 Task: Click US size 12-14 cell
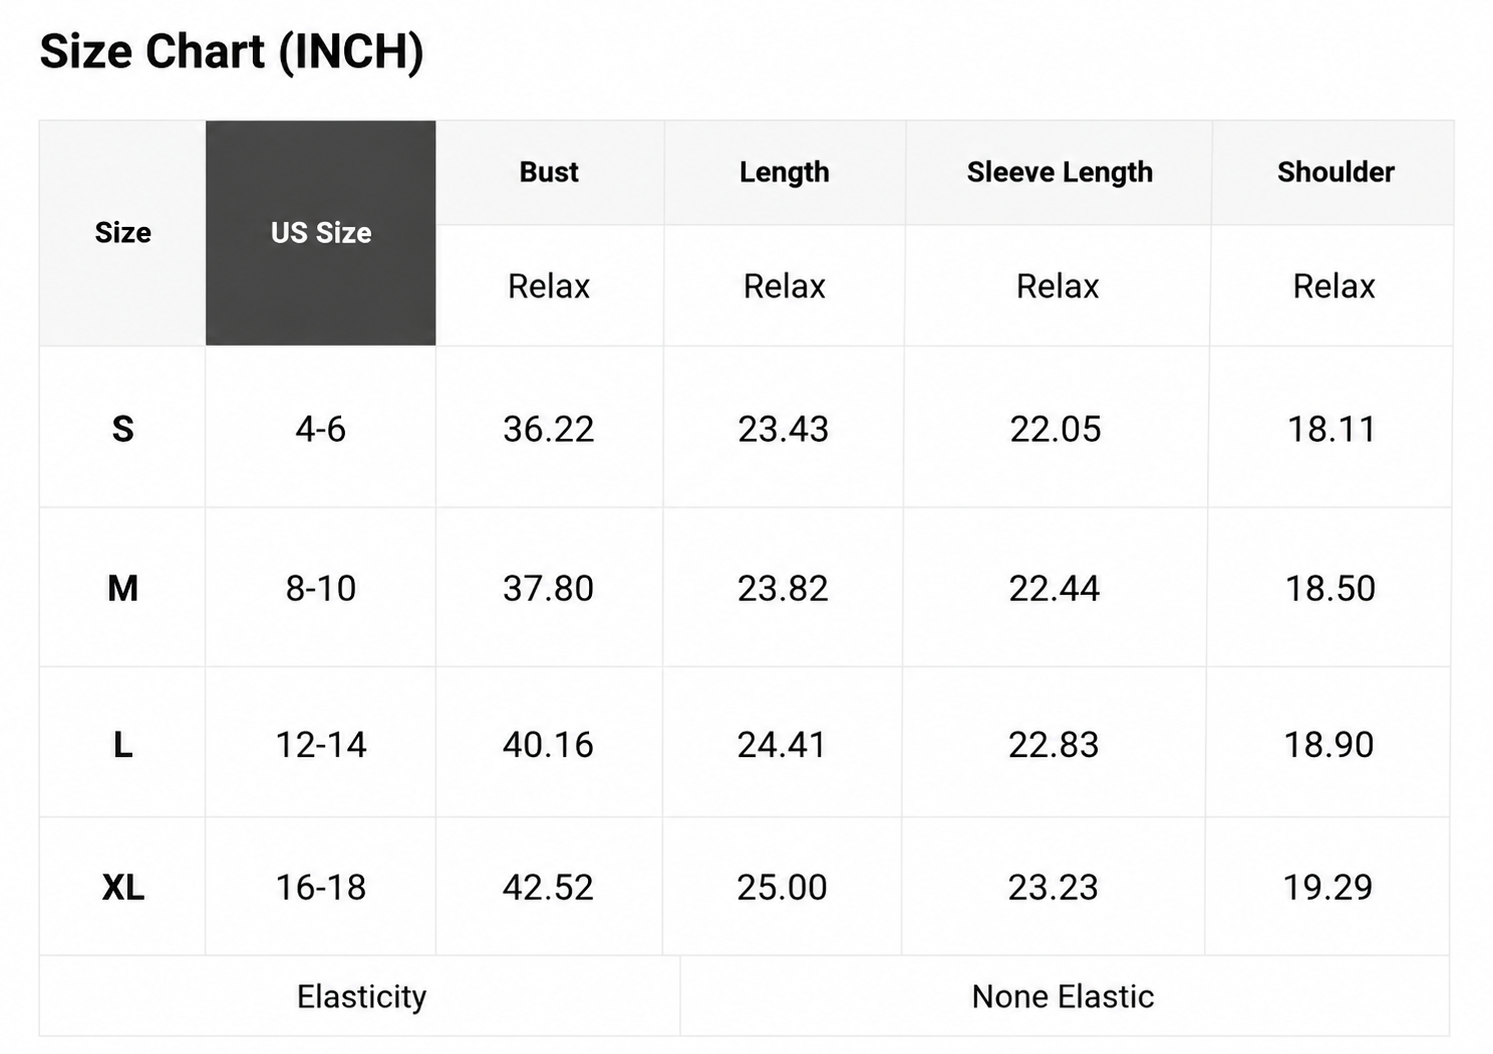[320, 743]
